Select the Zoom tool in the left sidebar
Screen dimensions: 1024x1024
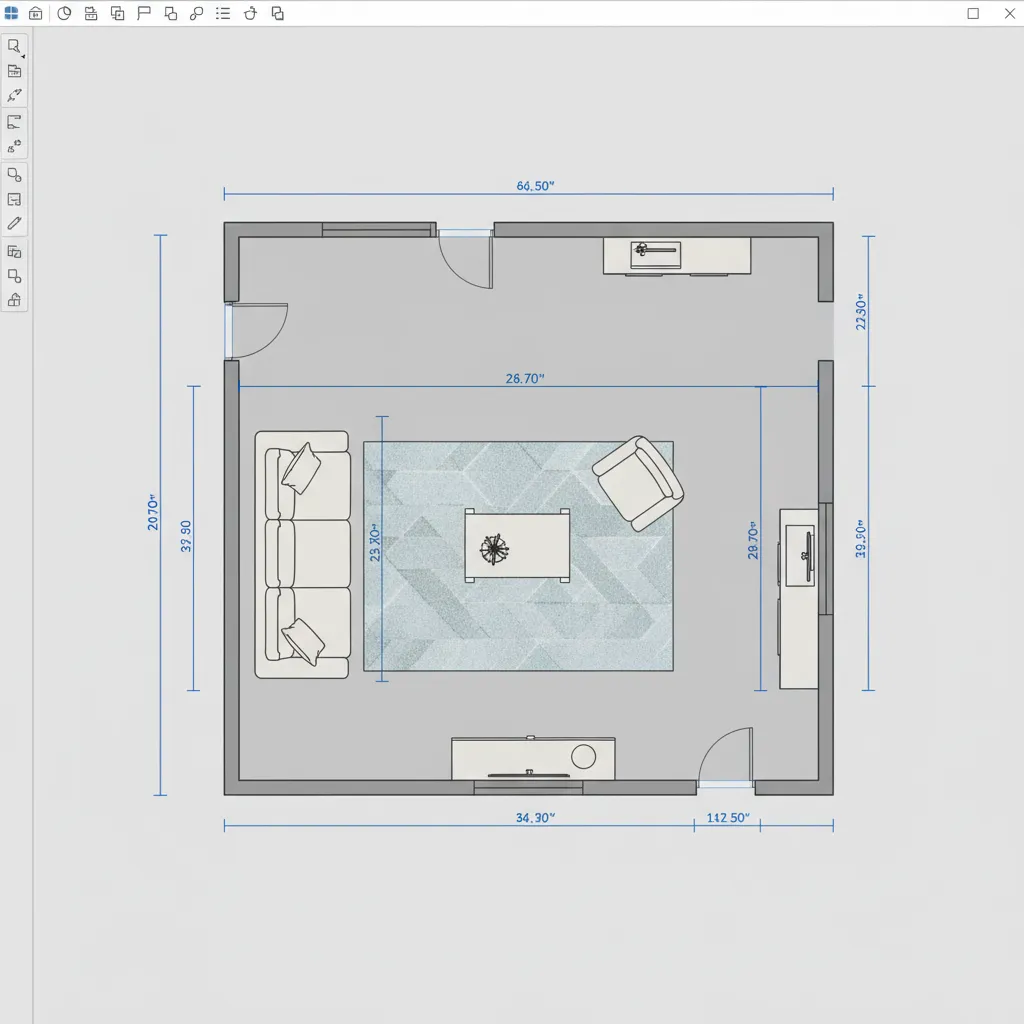[14, 45]
